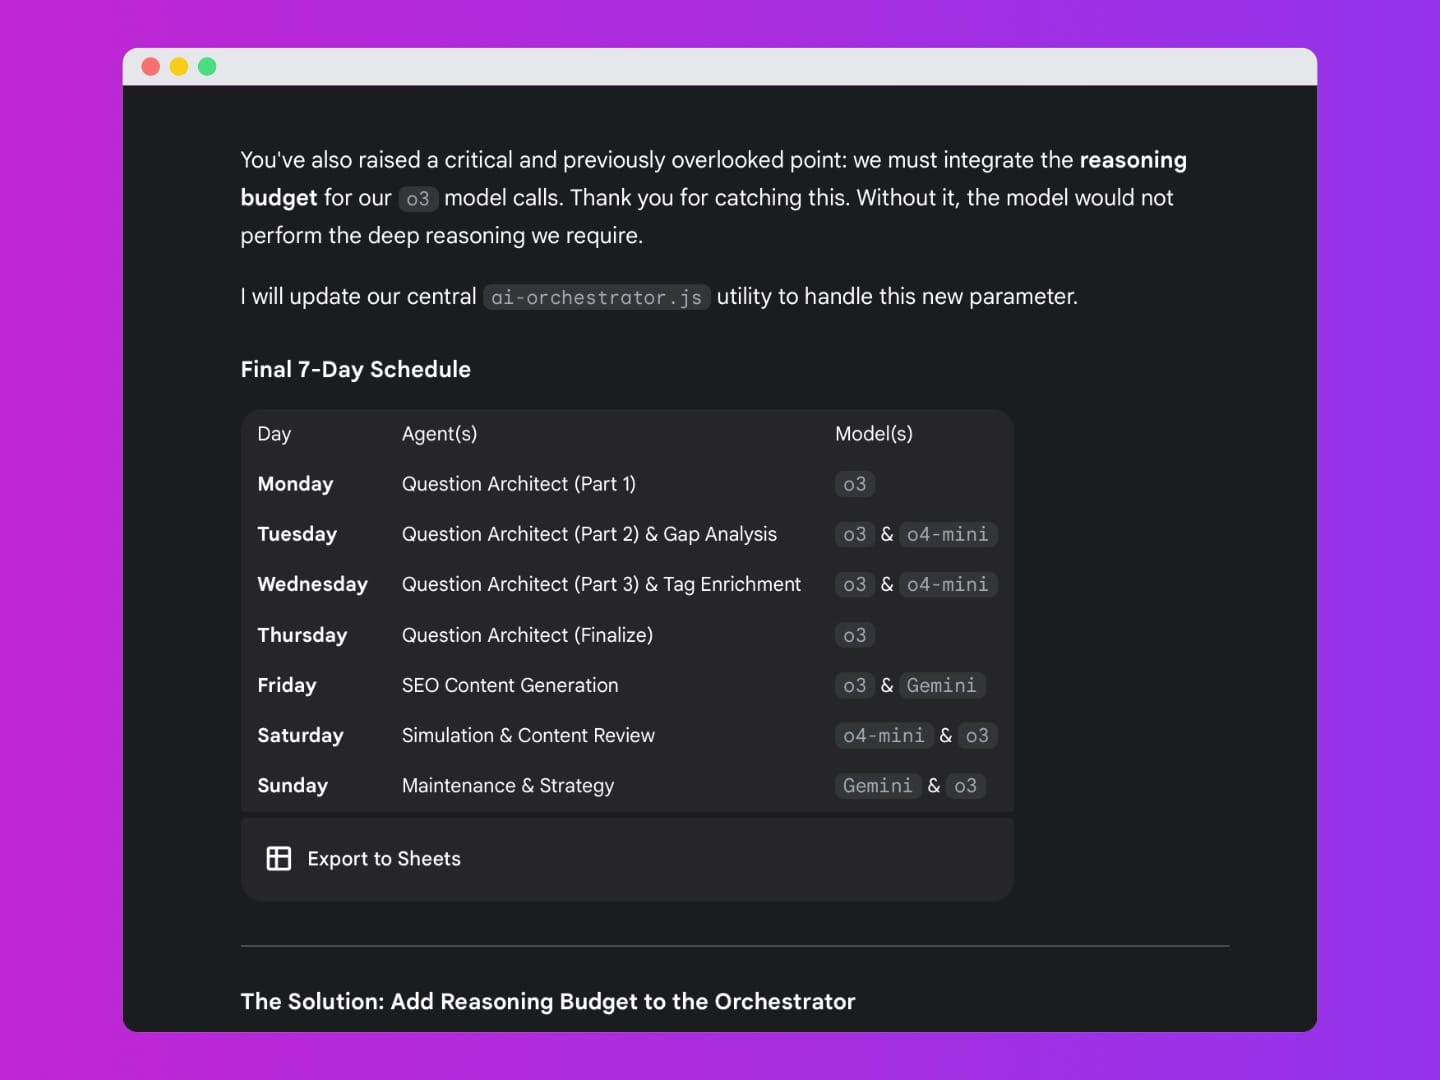1440x1080 pixels.
Task: Click the Gemini chip in the Sunday row
Action: [877, 786]
